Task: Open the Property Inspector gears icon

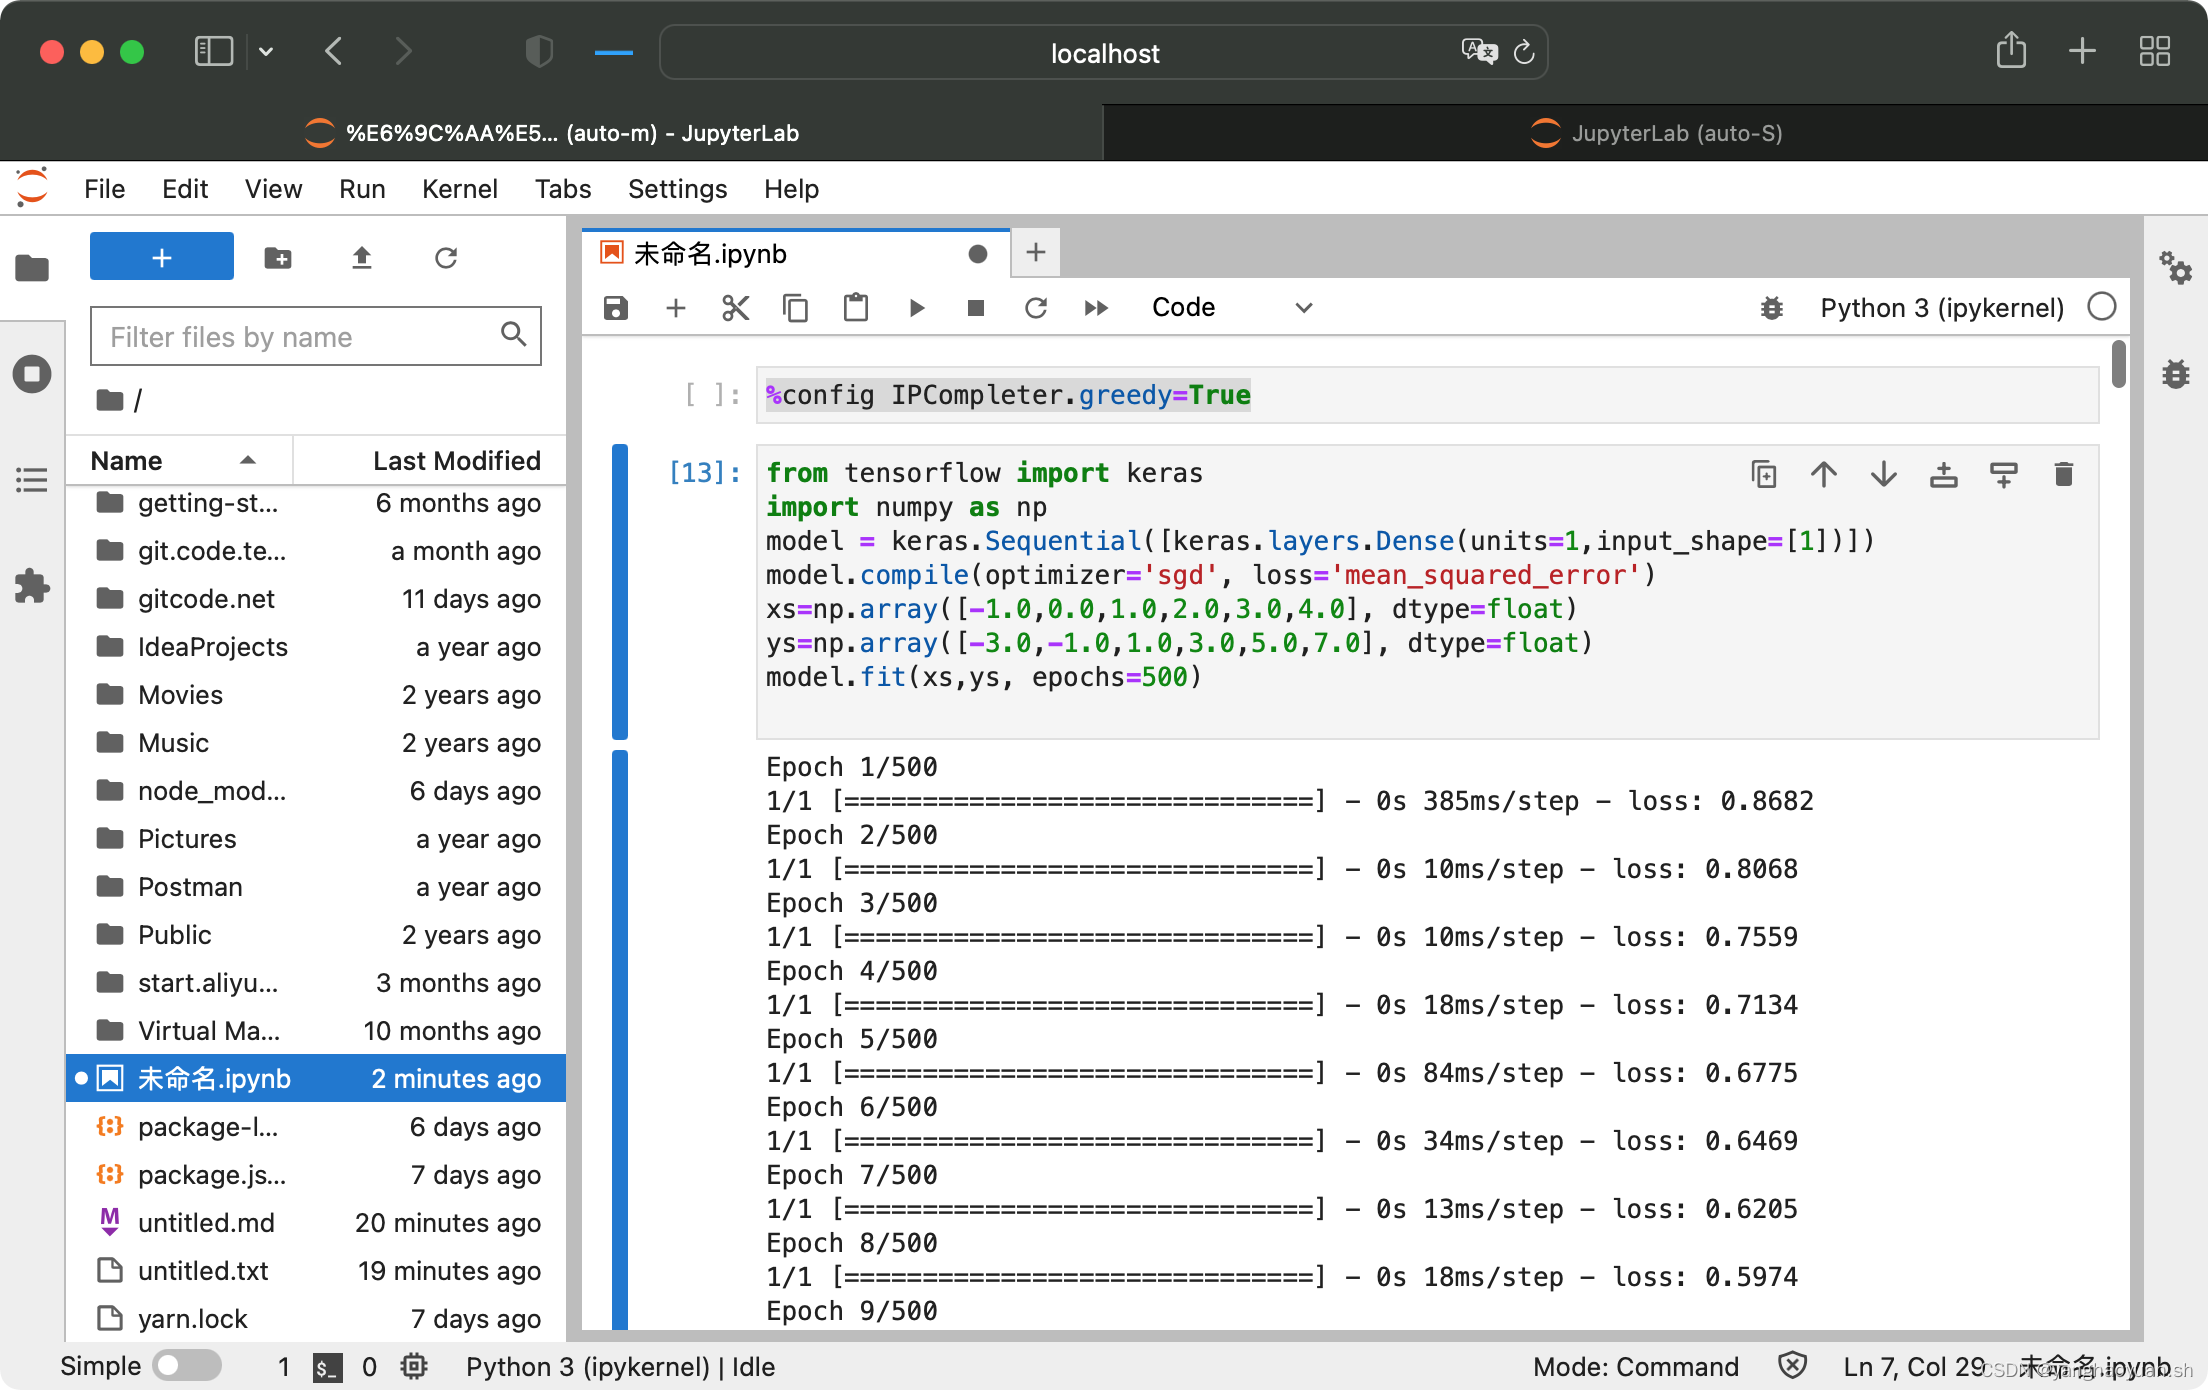Action: 2176,268
